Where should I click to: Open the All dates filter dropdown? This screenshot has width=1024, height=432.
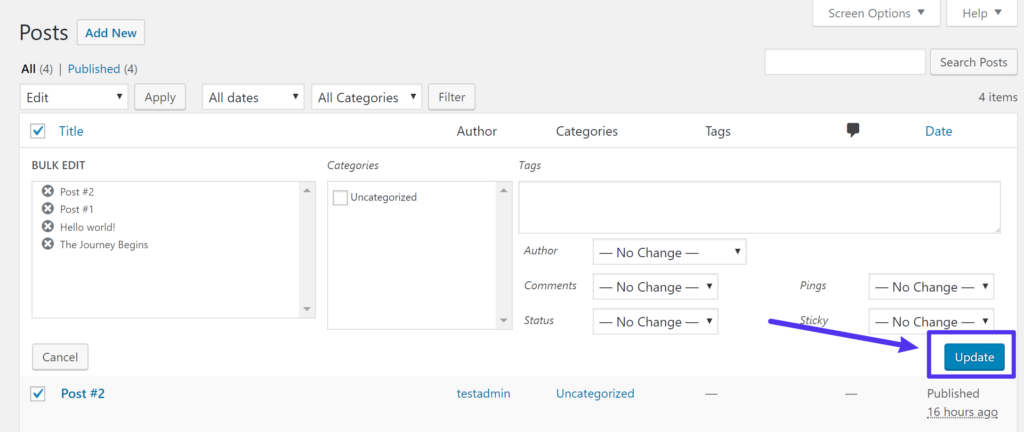coord(253,97)
